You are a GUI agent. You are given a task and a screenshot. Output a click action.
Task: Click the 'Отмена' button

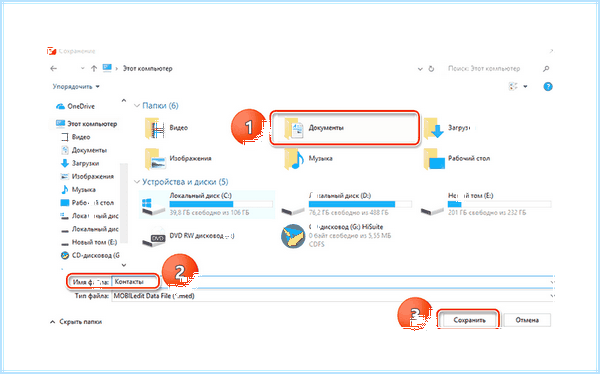[x=527, y=320]
